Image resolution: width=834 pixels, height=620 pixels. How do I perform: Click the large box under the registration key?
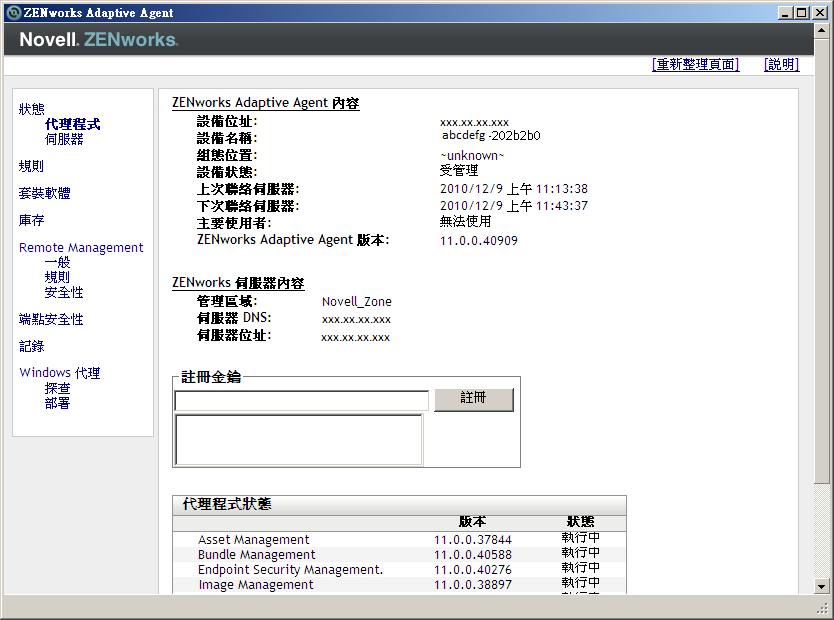click(299, 440)
